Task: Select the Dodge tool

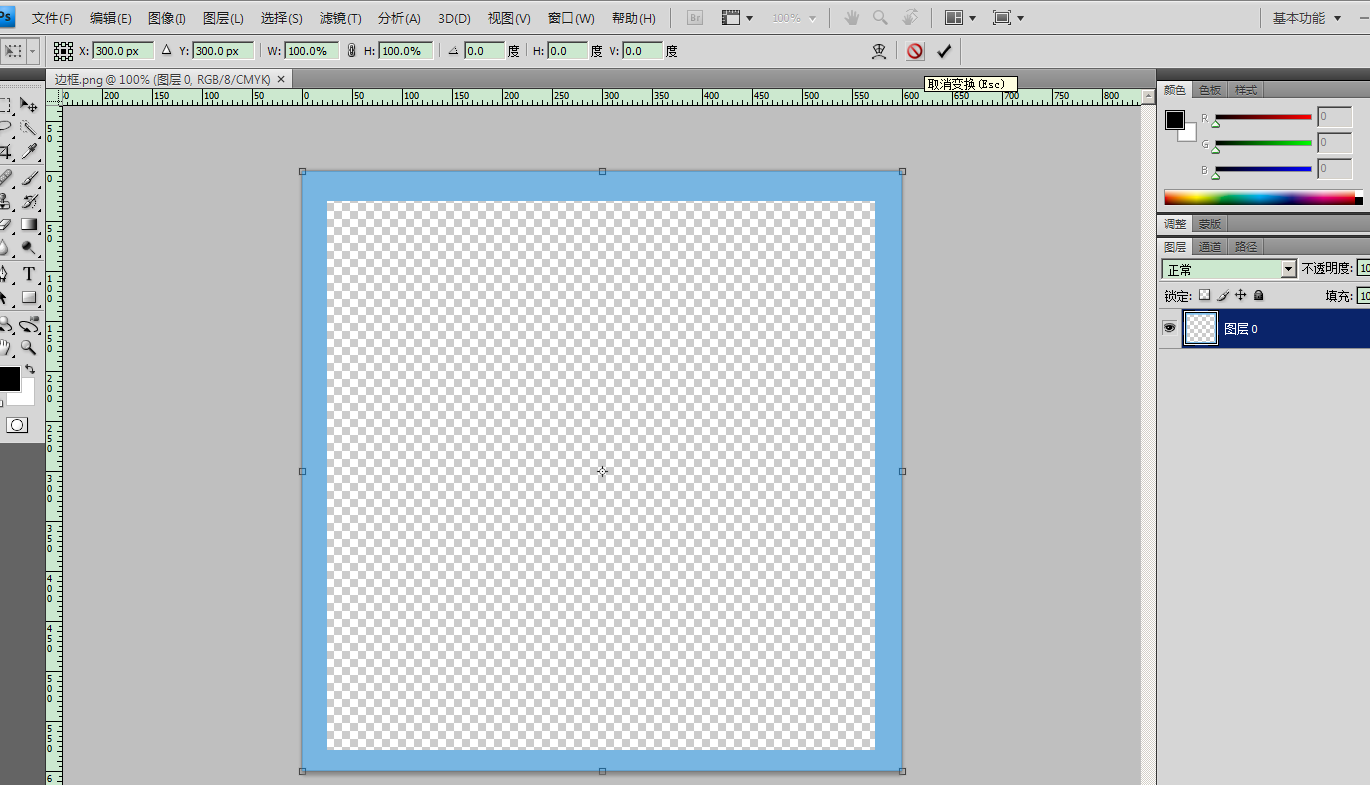Action: (x=29, y=249)
